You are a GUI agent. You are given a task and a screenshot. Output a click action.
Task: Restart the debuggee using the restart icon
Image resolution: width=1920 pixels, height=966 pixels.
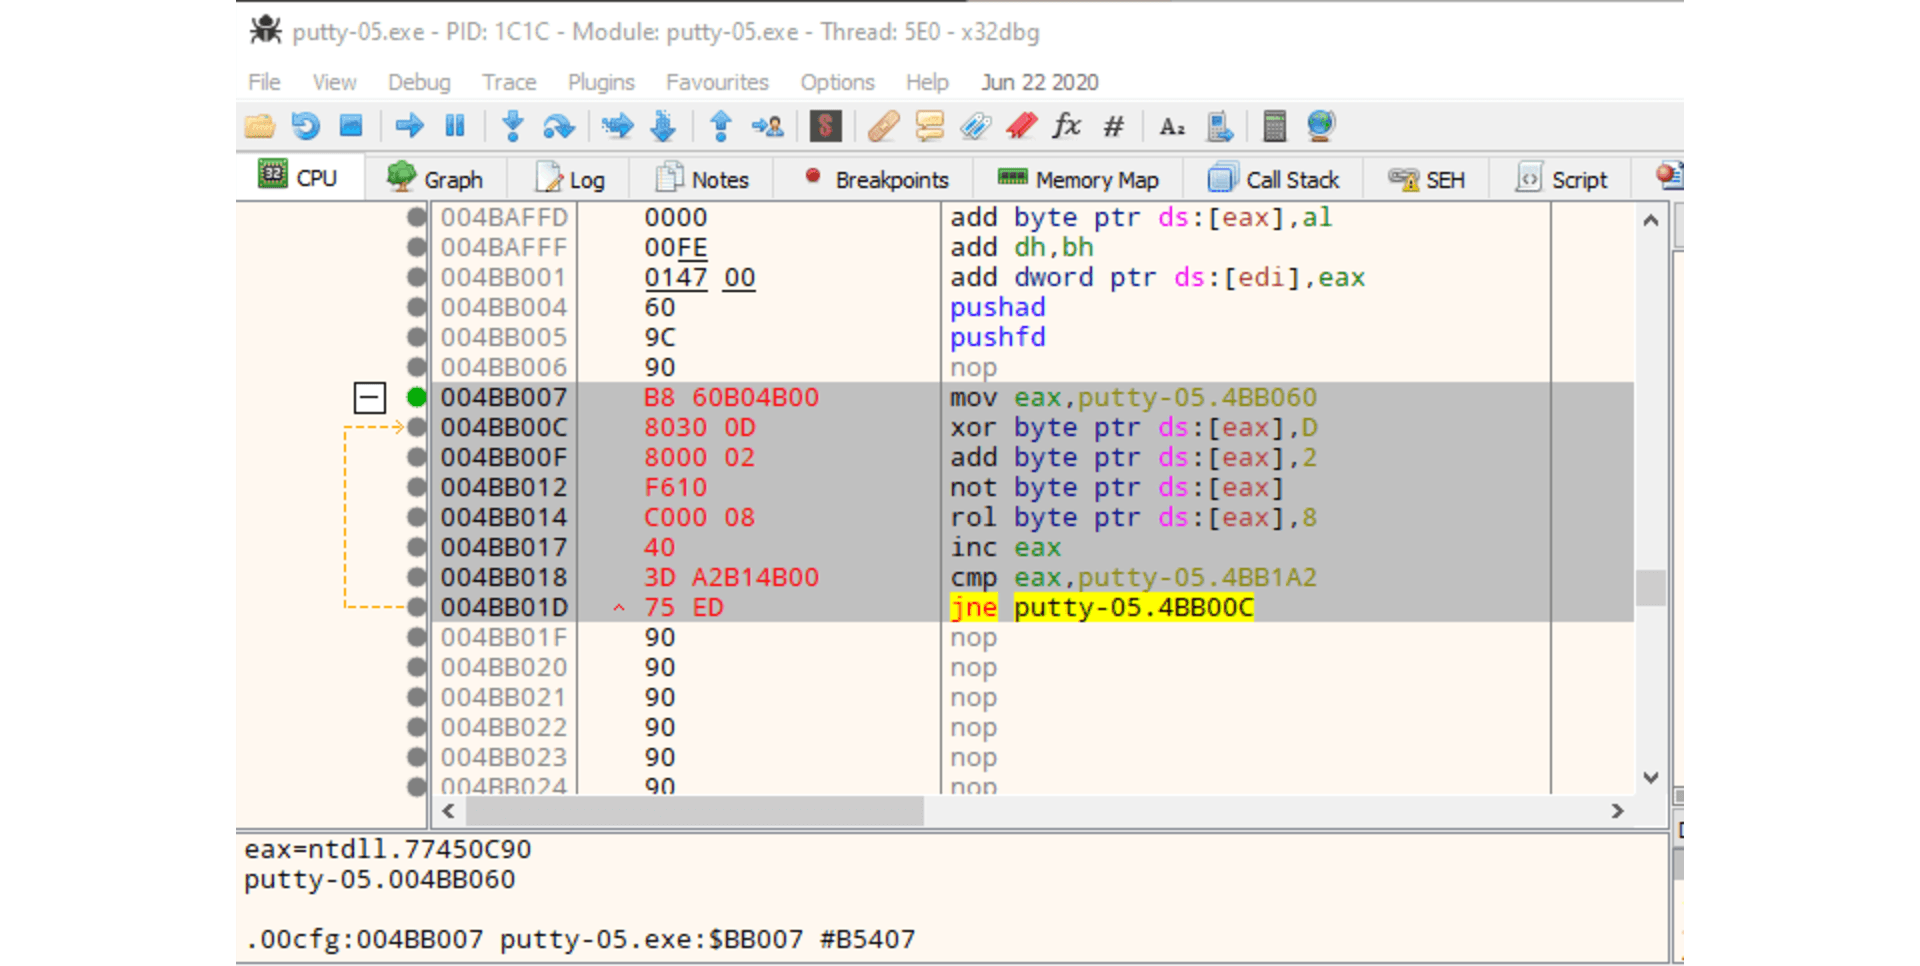coord(305,126)
